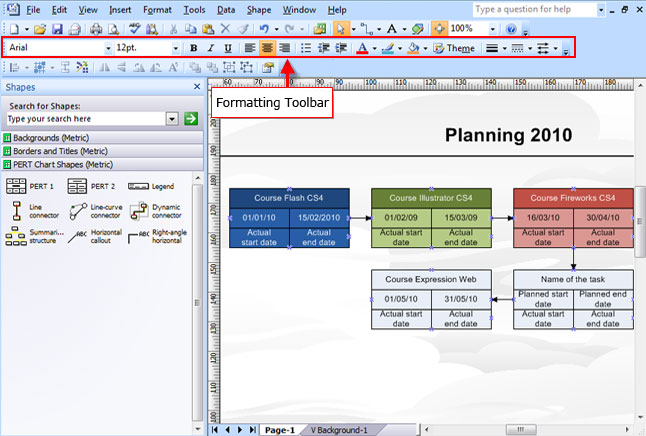Click the Ungroup shapes icon
Image resolution: width=646 pixels, height=436 pixels.
coord(246,67)
